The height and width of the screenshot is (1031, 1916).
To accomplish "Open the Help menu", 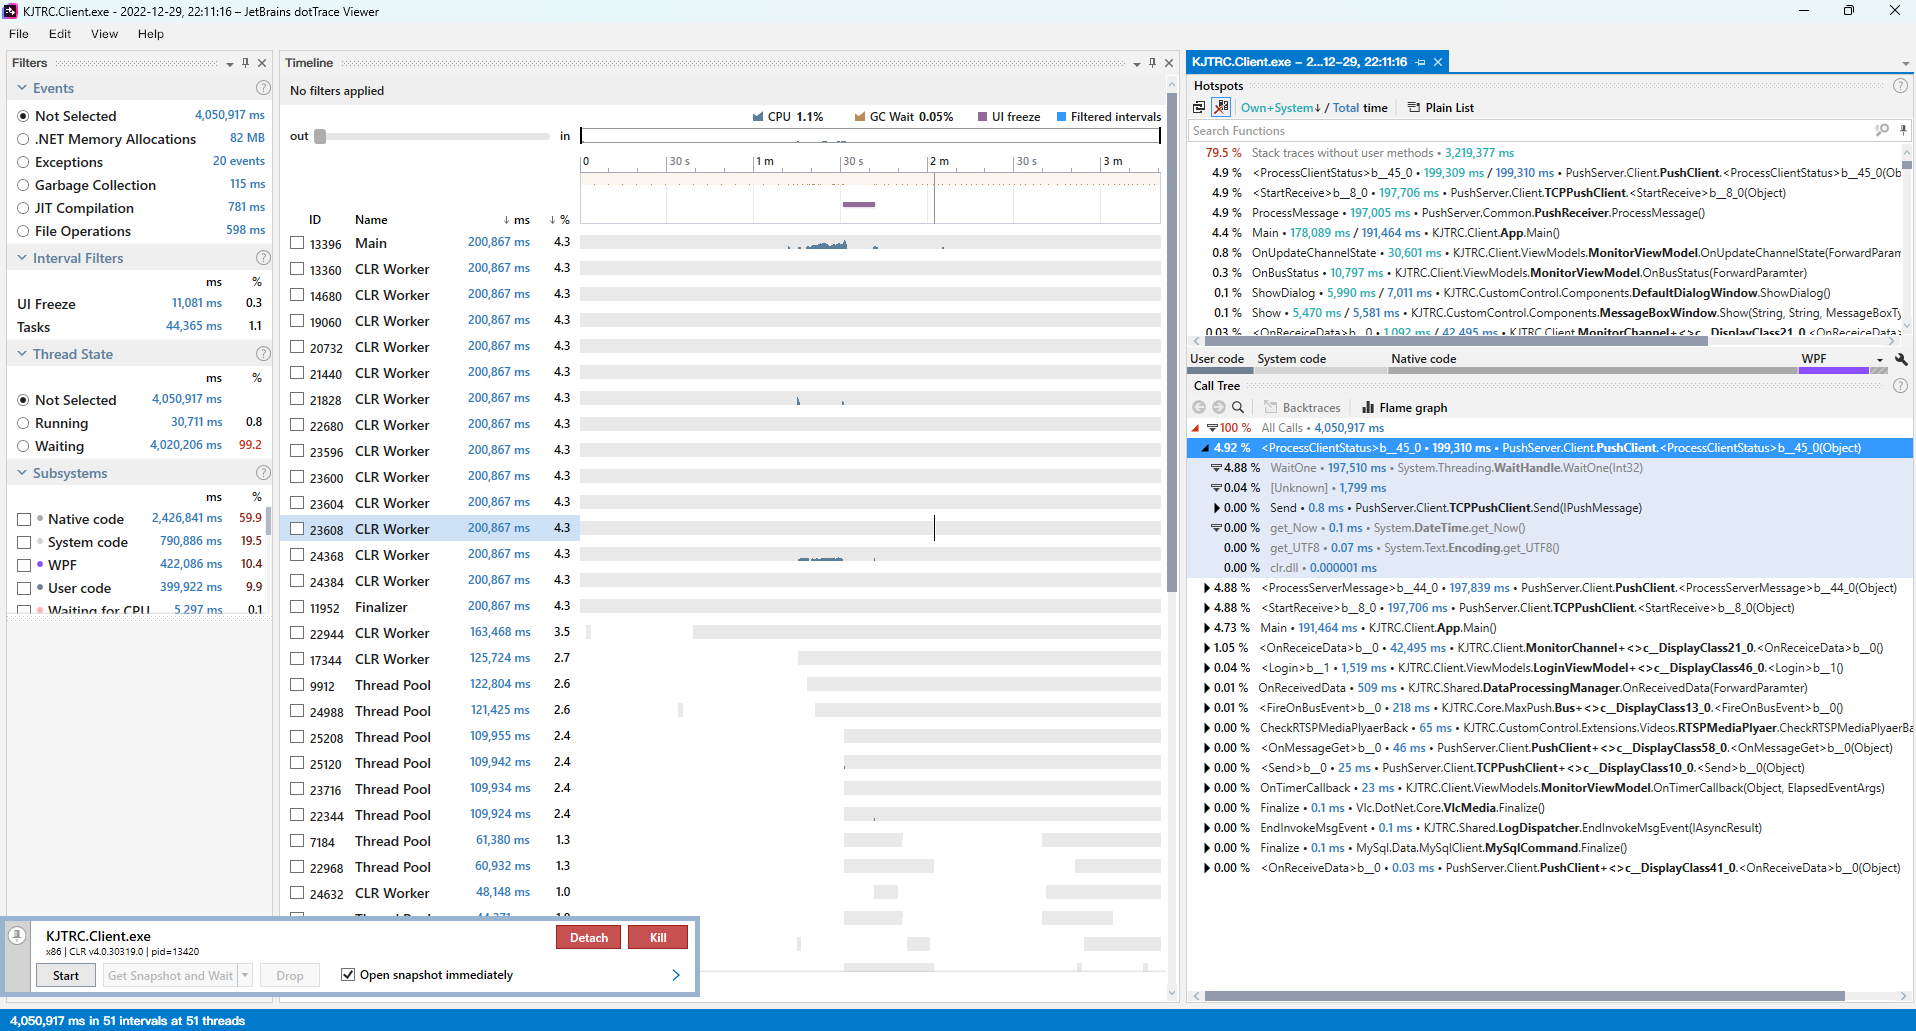I will [x=151, y=34].
